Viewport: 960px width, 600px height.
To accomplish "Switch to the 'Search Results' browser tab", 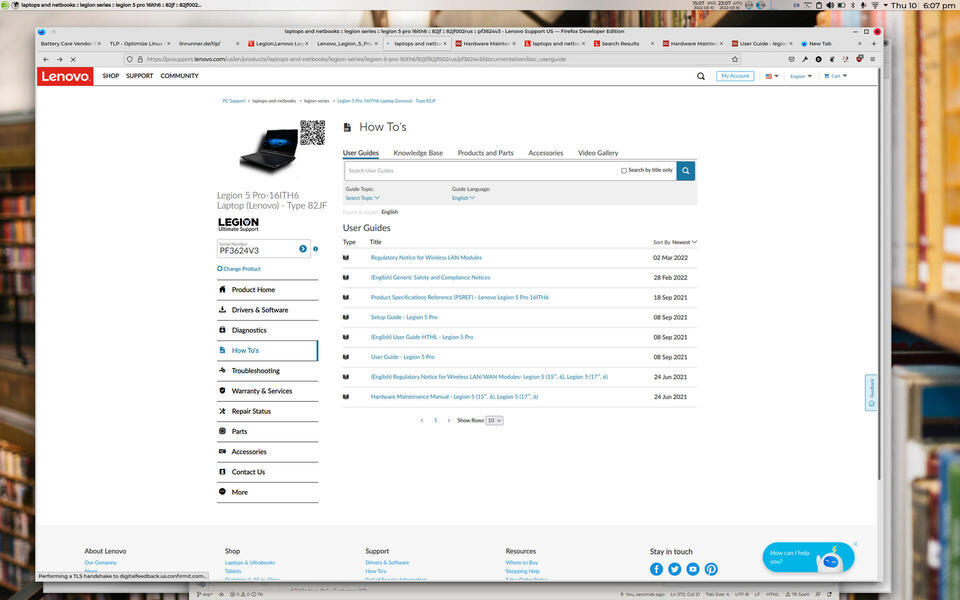I will point(624,44).
